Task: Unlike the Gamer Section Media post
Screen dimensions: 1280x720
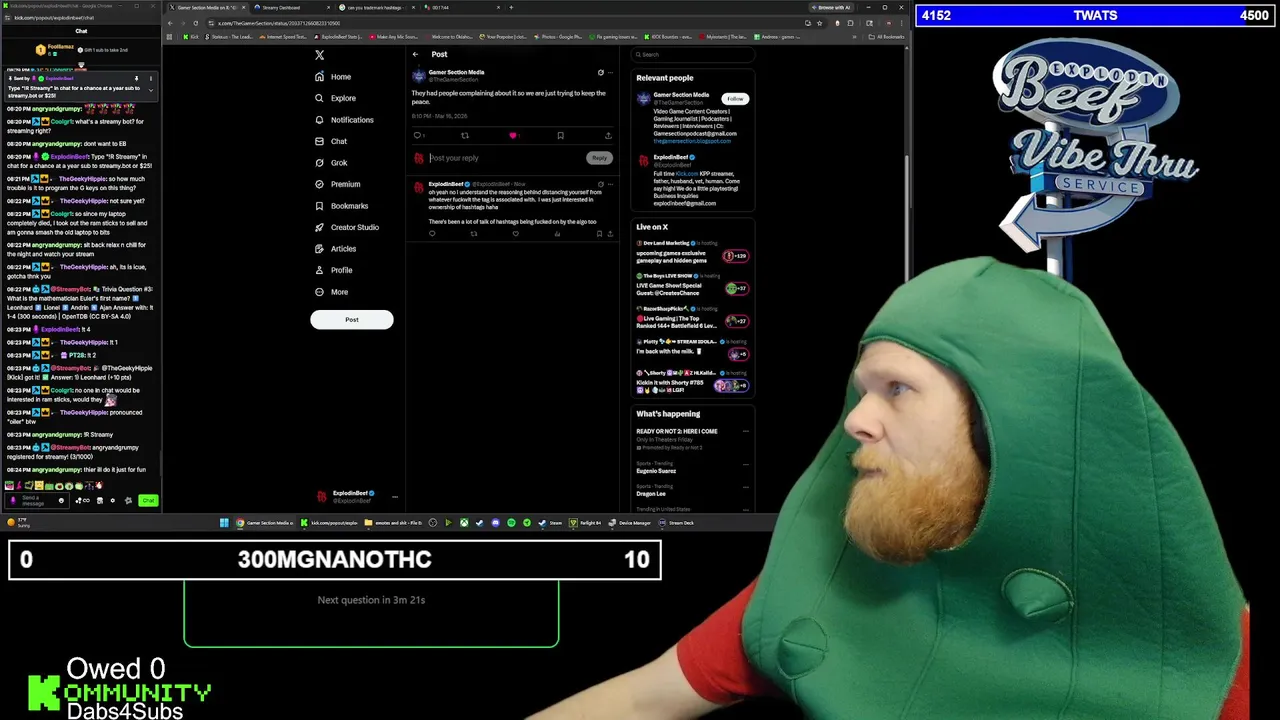Action: [513, 135]
